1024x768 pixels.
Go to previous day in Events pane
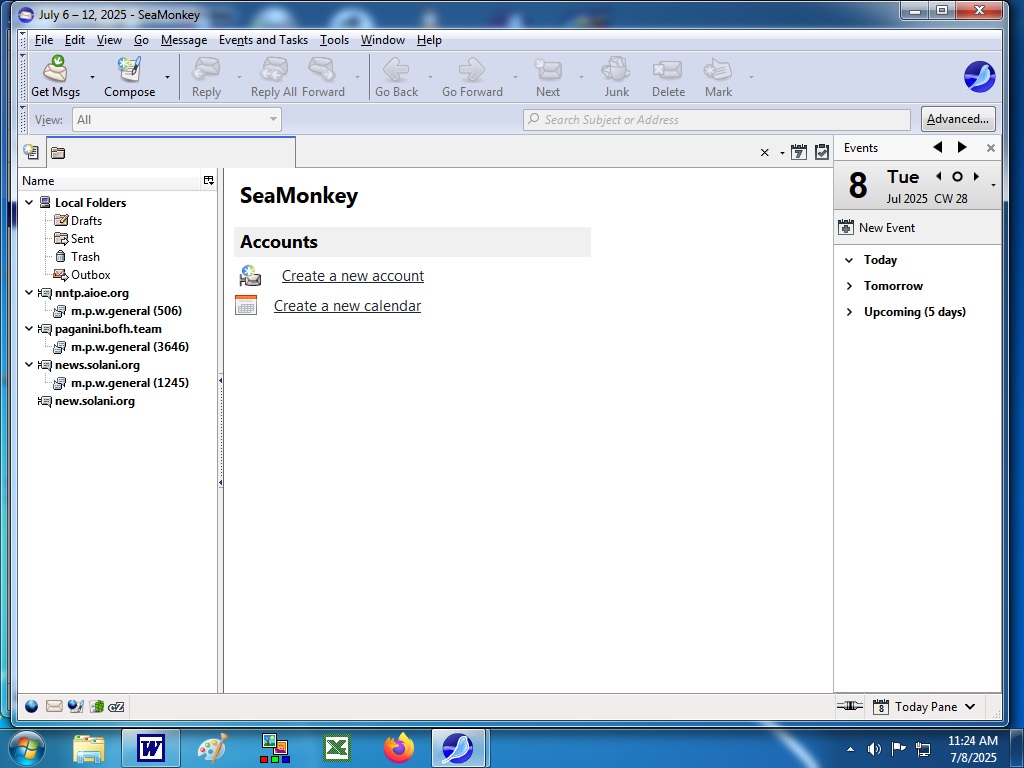point(938,176)
